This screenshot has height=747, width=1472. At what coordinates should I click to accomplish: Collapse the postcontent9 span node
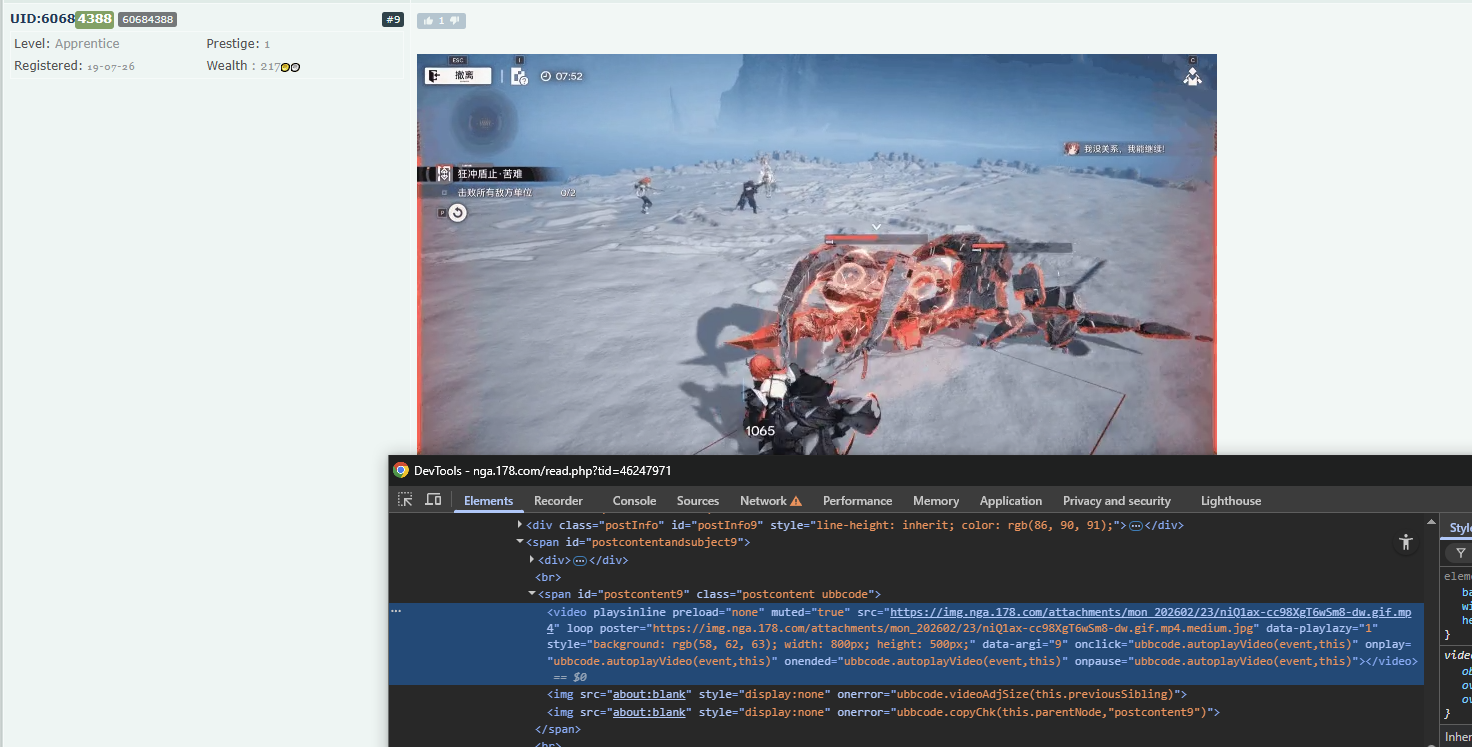pyautogui.click(x=532, y=594)
